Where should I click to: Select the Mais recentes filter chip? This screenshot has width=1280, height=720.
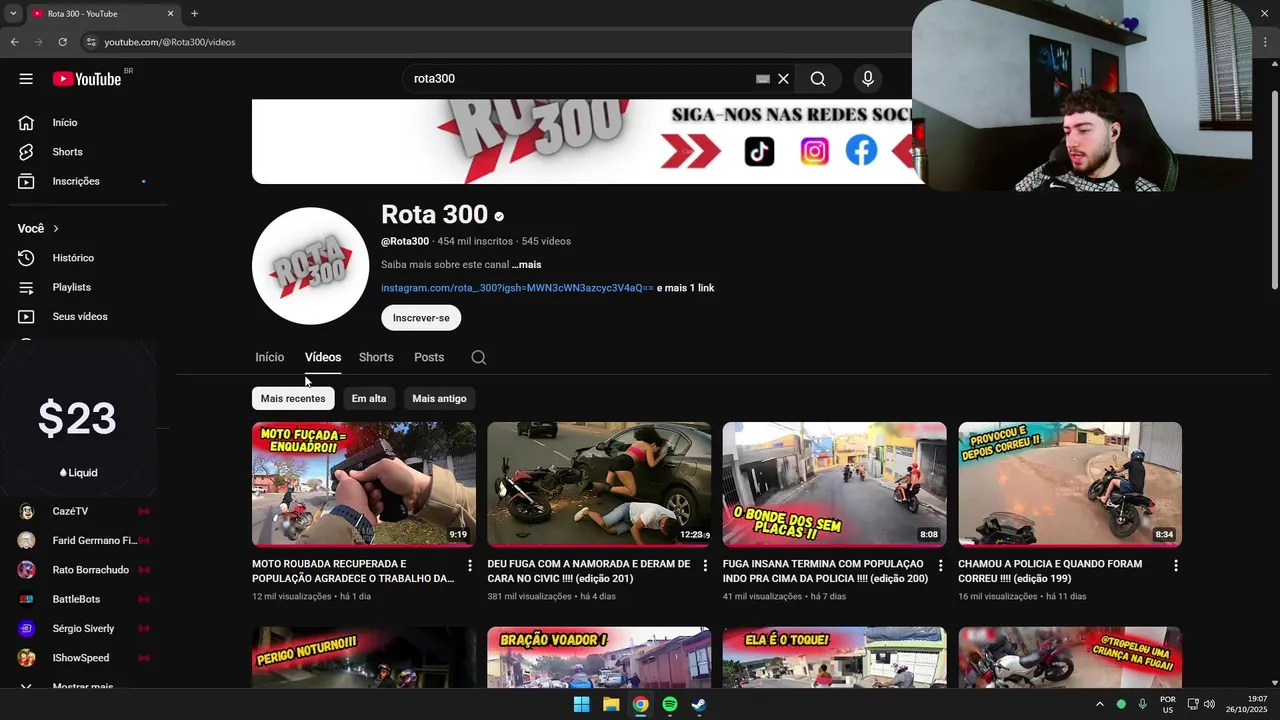tap(293, 399)
